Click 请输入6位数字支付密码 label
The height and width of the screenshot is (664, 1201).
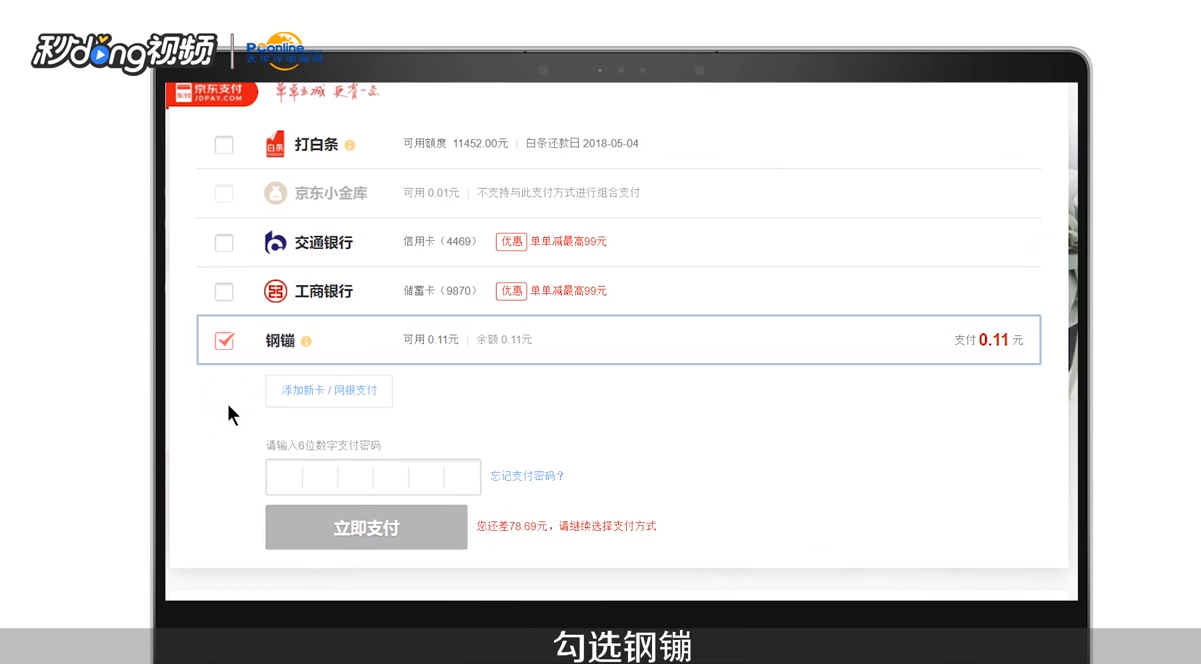pos(323,445)
